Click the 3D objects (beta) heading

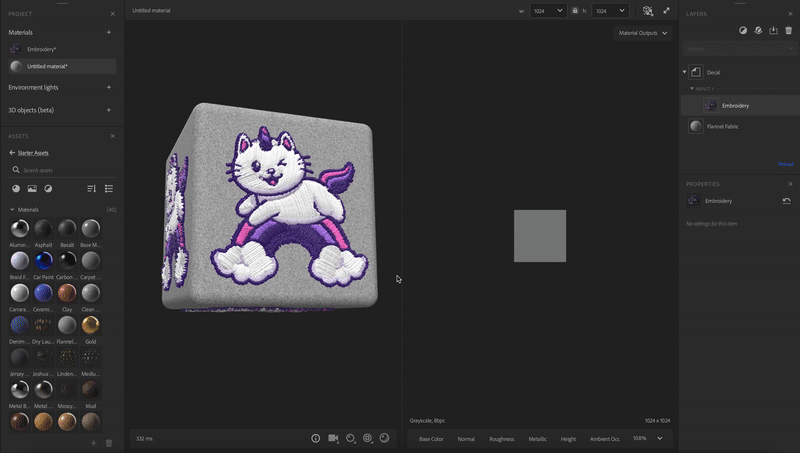coord(31,110)
